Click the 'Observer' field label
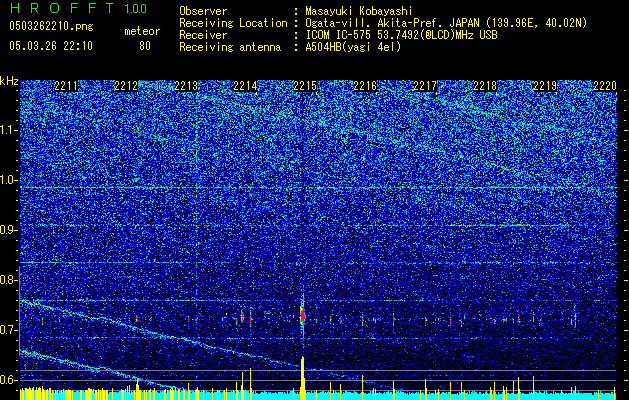The height and width of the screenshot is (400, 629). (203, 11)
